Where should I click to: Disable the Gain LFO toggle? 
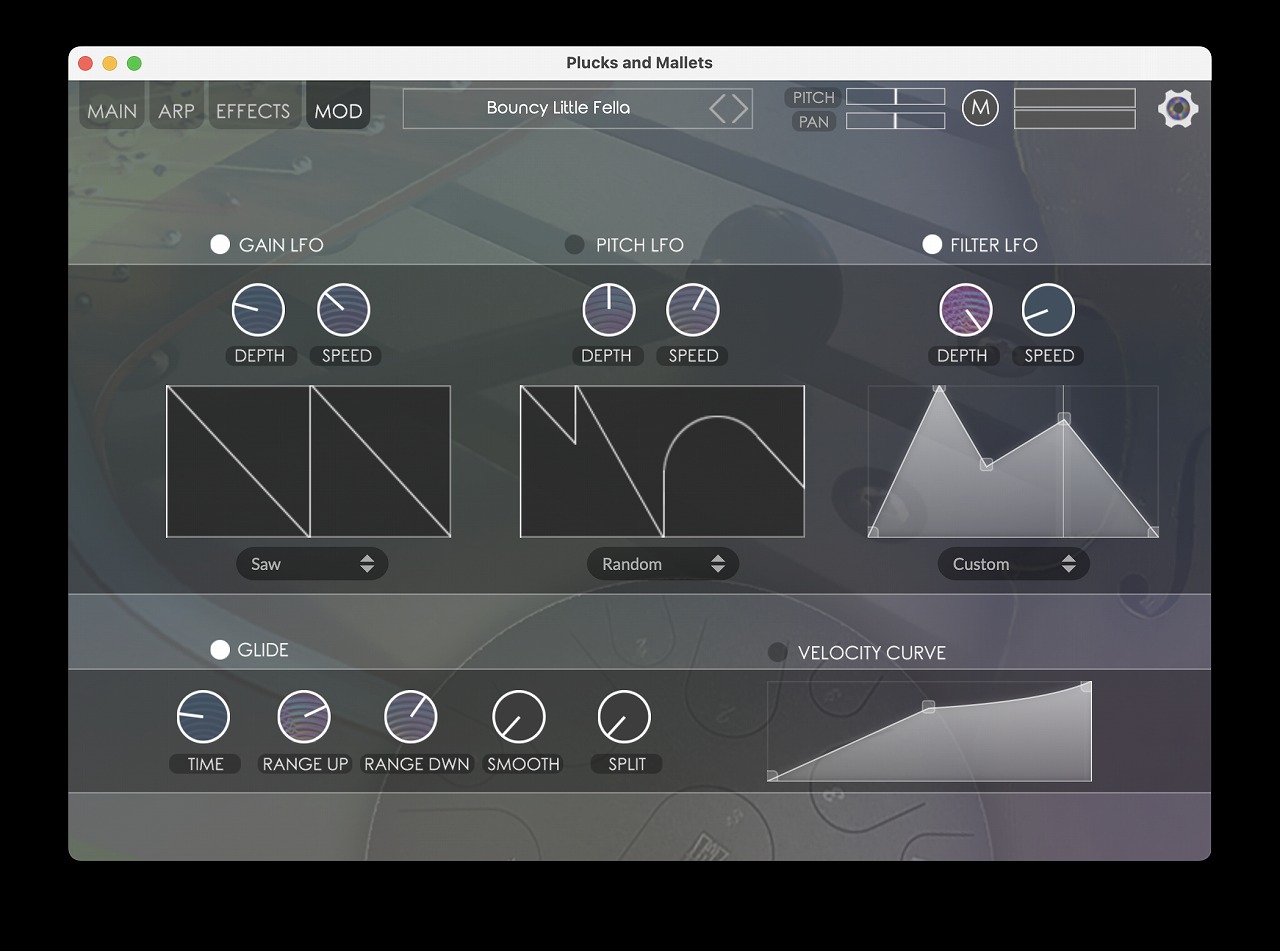[220, 245]
